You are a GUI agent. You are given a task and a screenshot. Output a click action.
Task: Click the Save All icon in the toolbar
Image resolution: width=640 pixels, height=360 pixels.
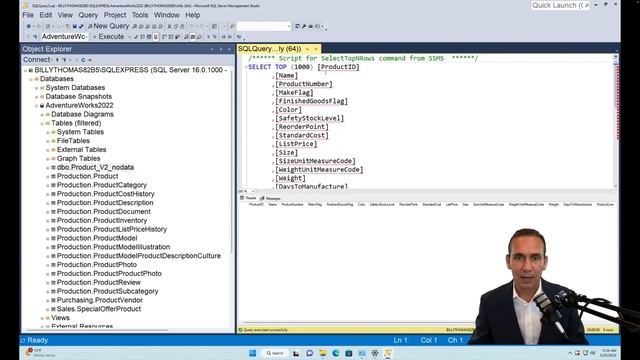pyautogui.click(x=81, y=26)
